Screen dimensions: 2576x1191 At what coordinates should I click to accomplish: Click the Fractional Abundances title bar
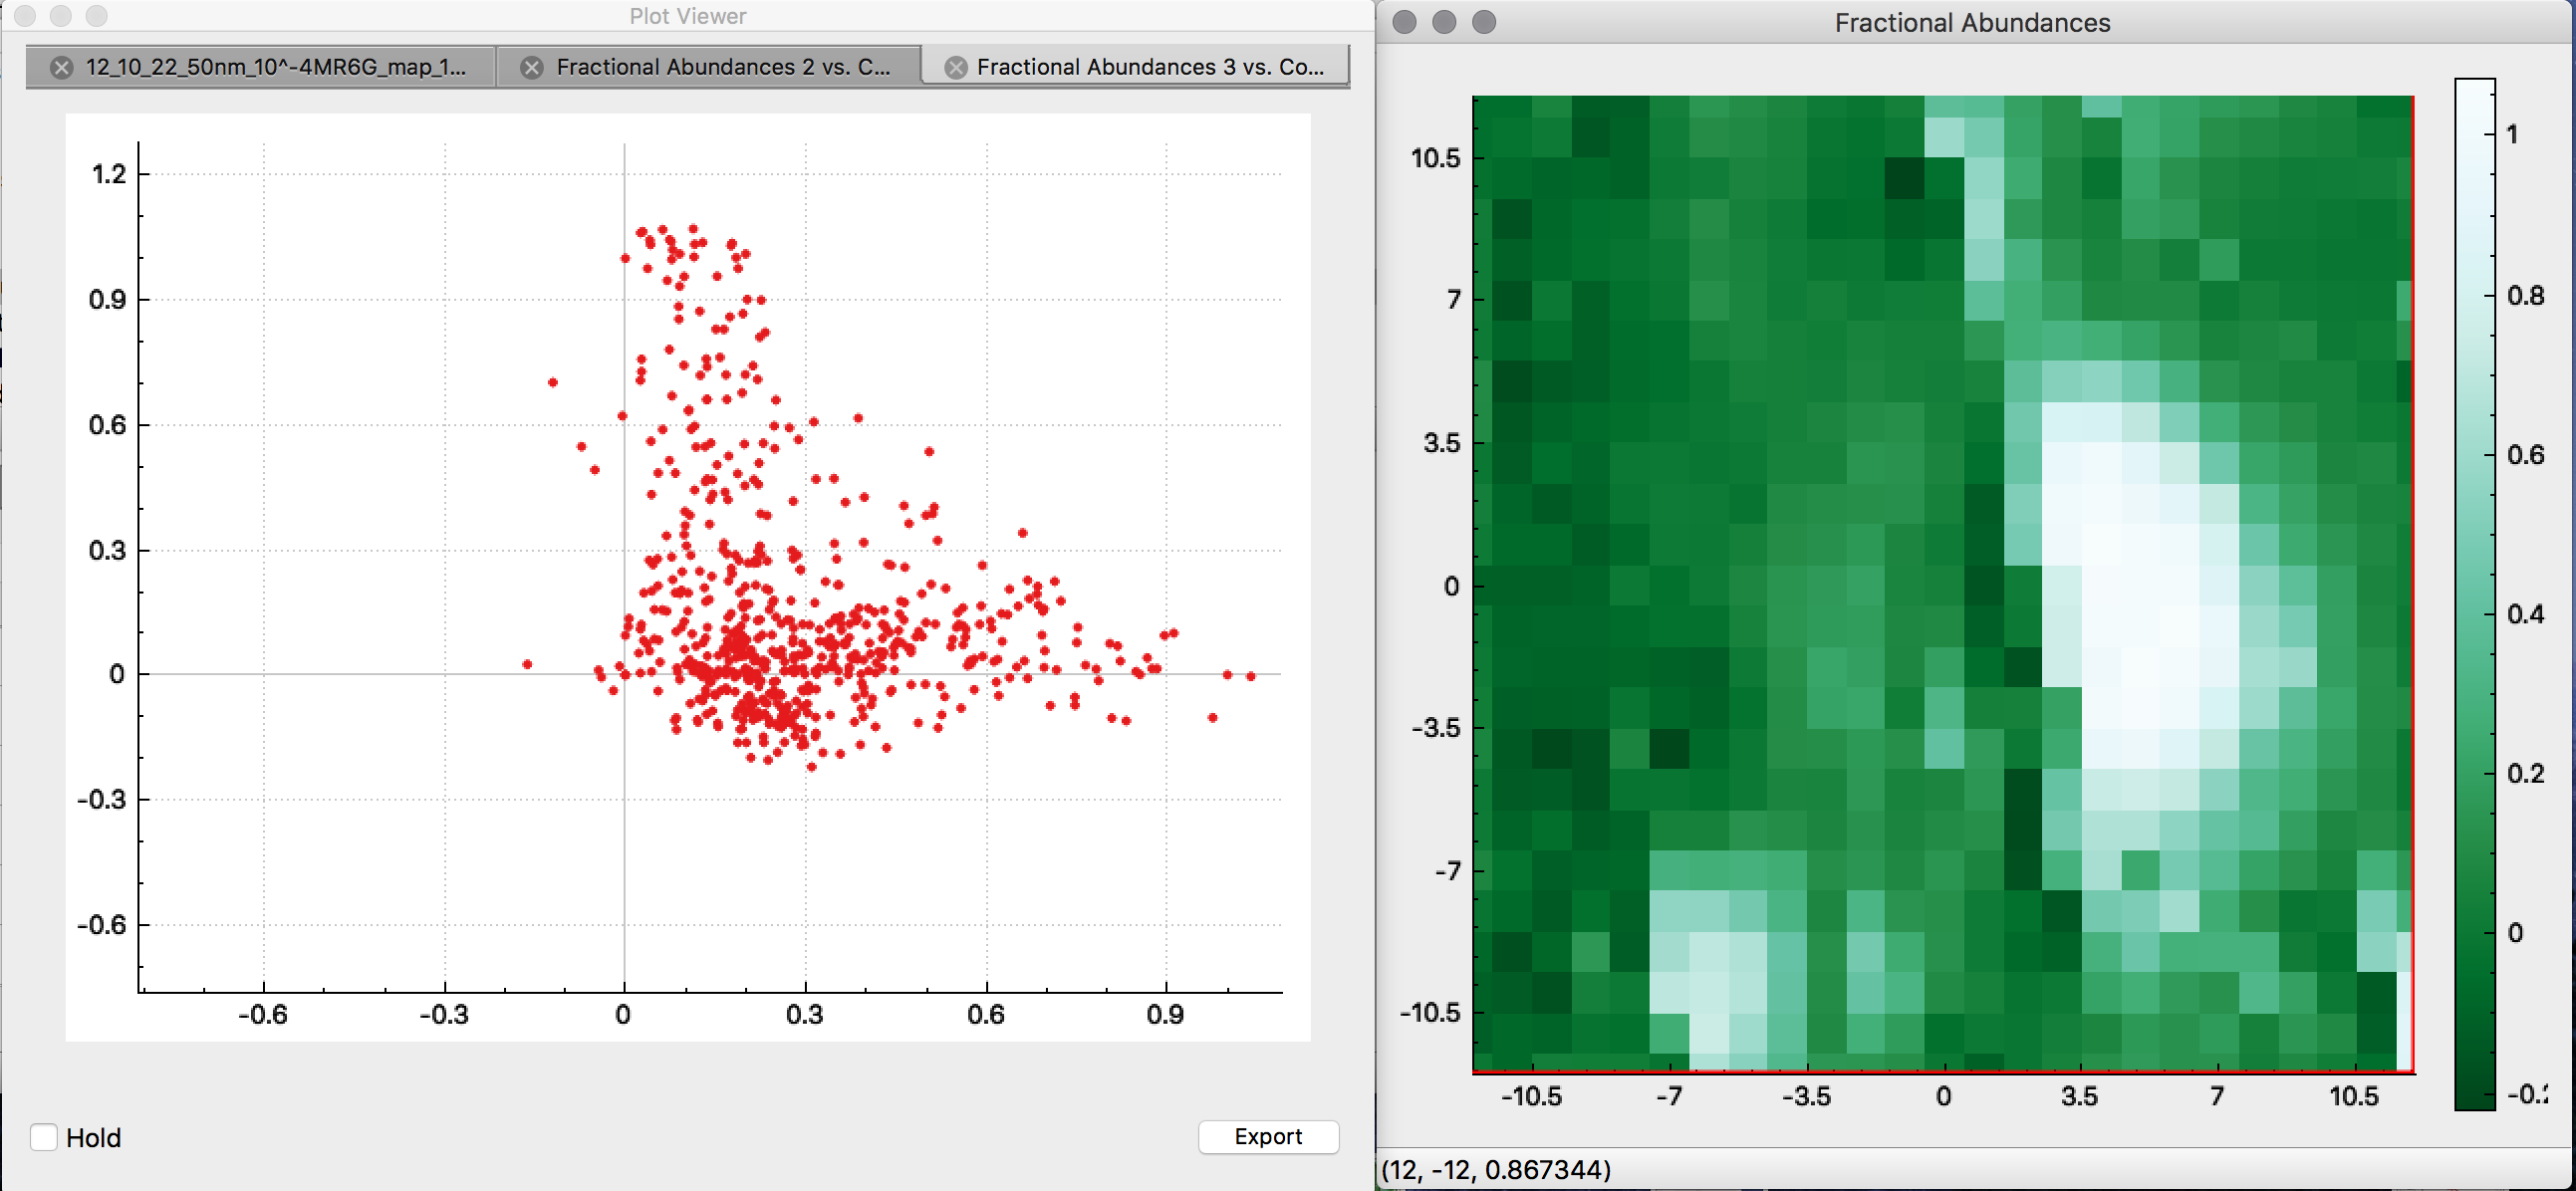(1971, 22)
